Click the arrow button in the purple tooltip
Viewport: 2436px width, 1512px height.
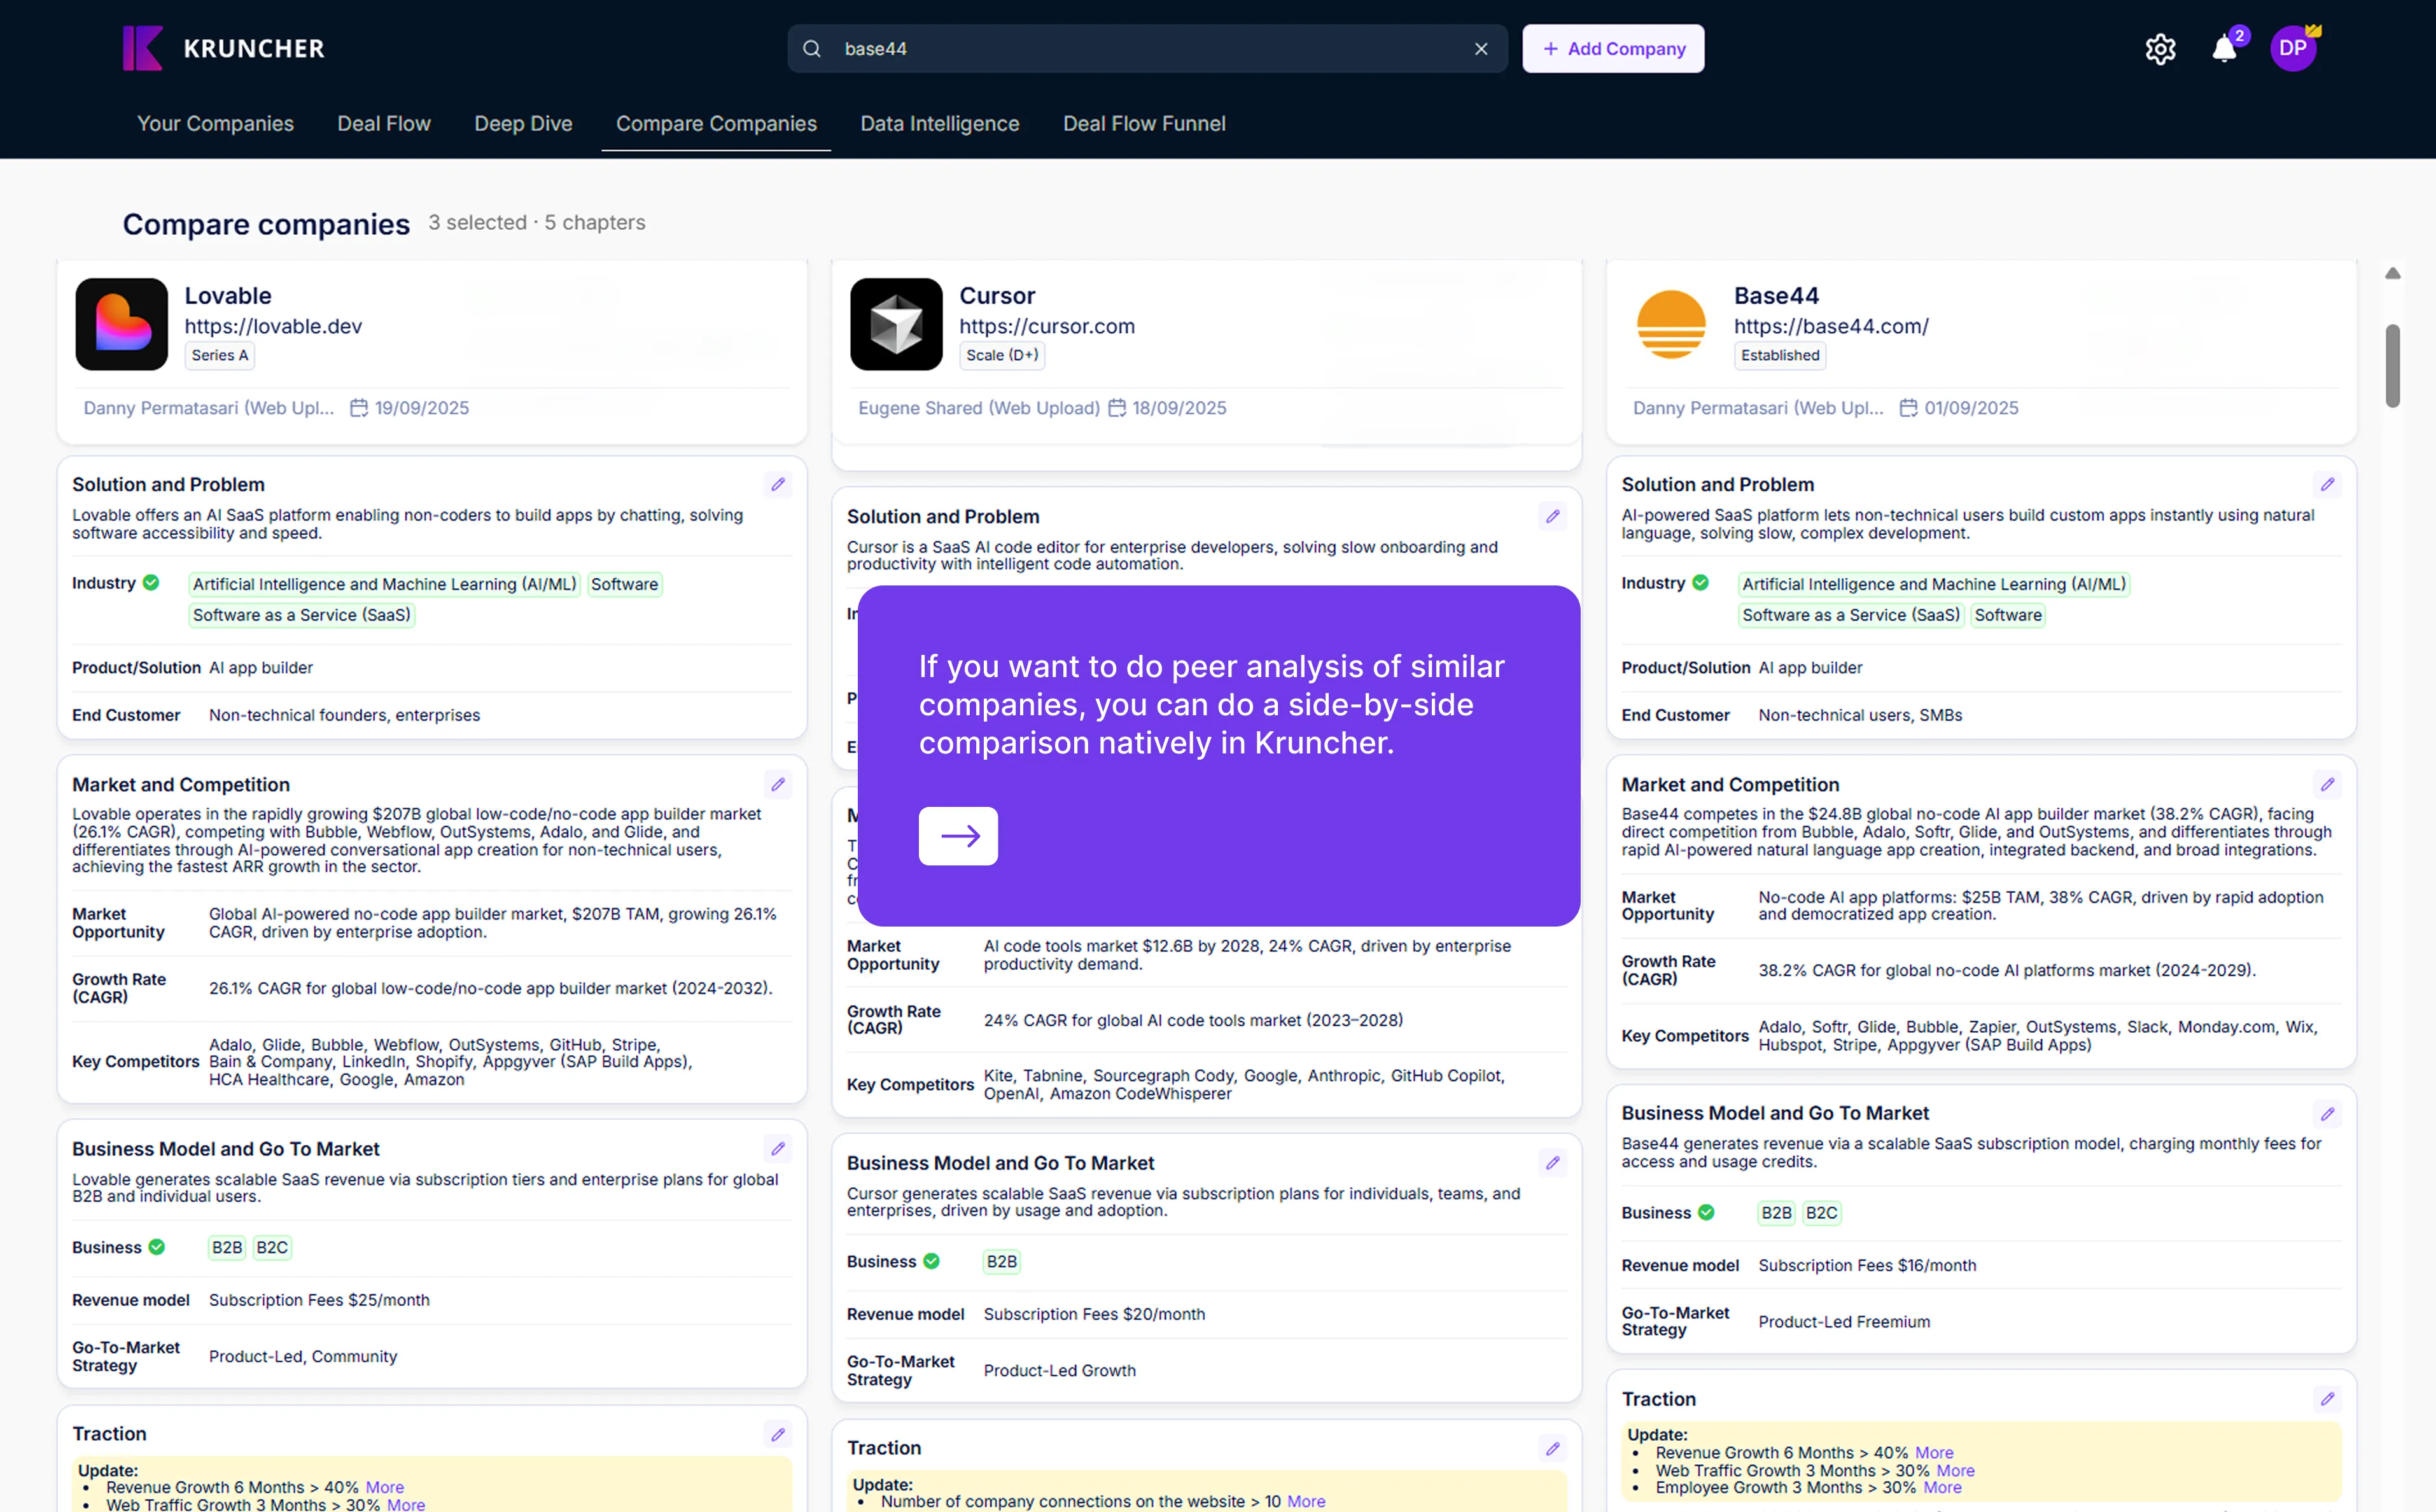pyautogui.click(x=958, y=836)
